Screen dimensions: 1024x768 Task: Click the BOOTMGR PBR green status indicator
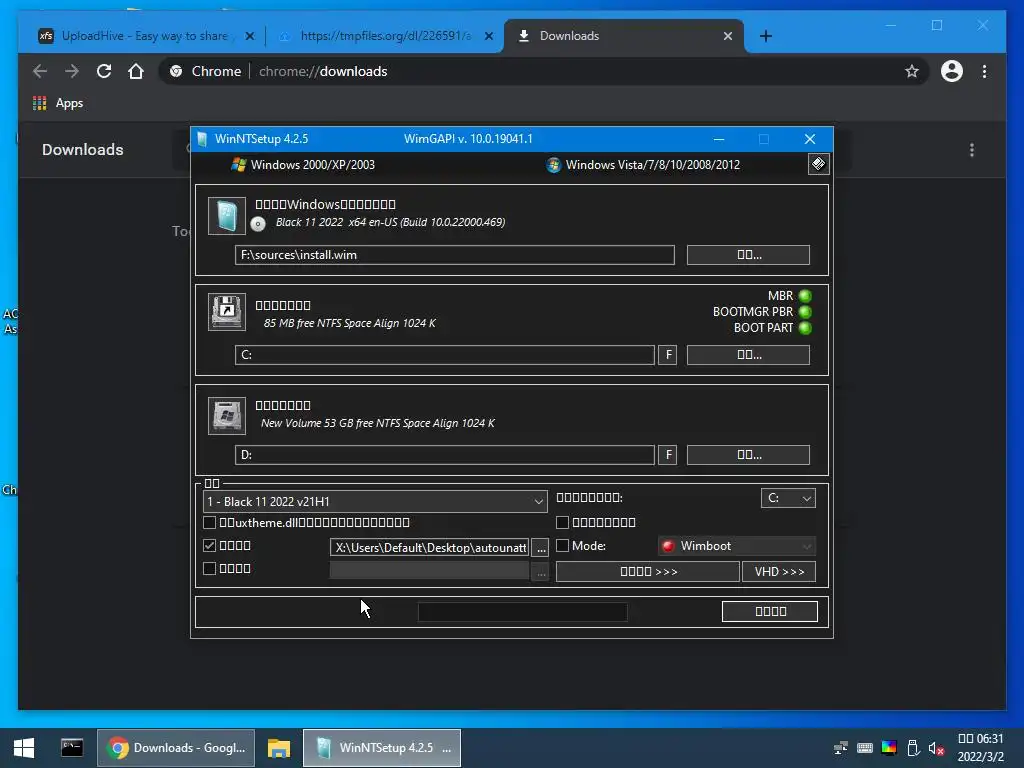coord(805,312)
